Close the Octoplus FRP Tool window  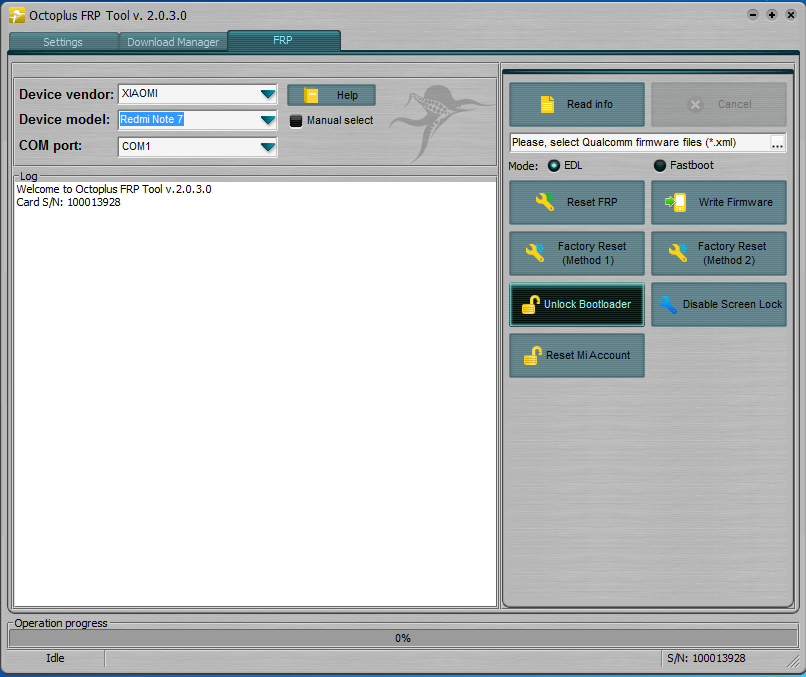791,15
